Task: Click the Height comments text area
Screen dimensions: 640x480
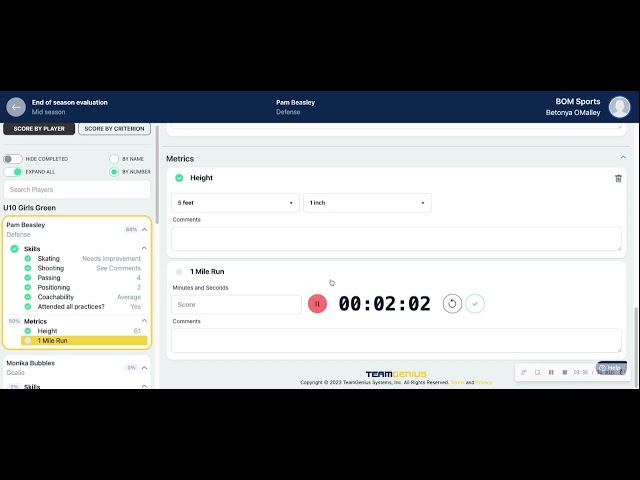Action: coord(396,239)
